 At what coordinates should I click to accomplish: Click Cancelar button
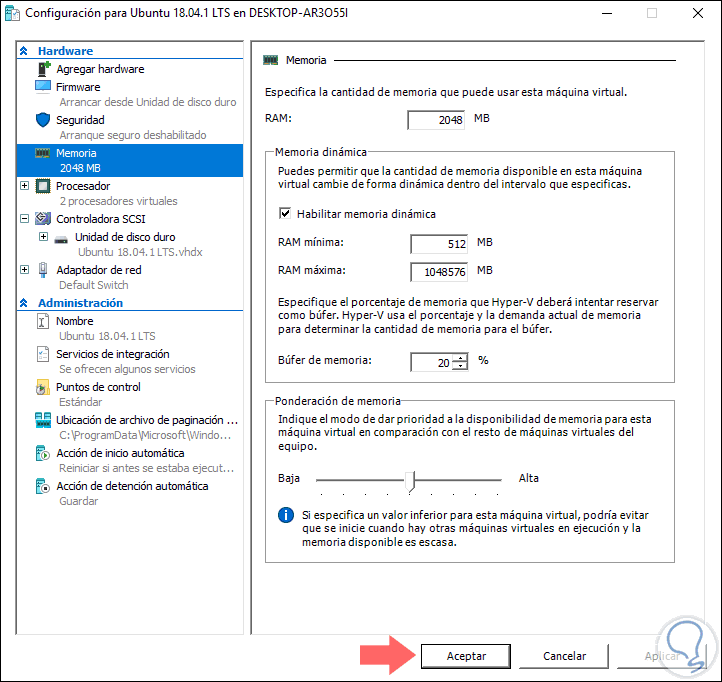coord(564,656)
